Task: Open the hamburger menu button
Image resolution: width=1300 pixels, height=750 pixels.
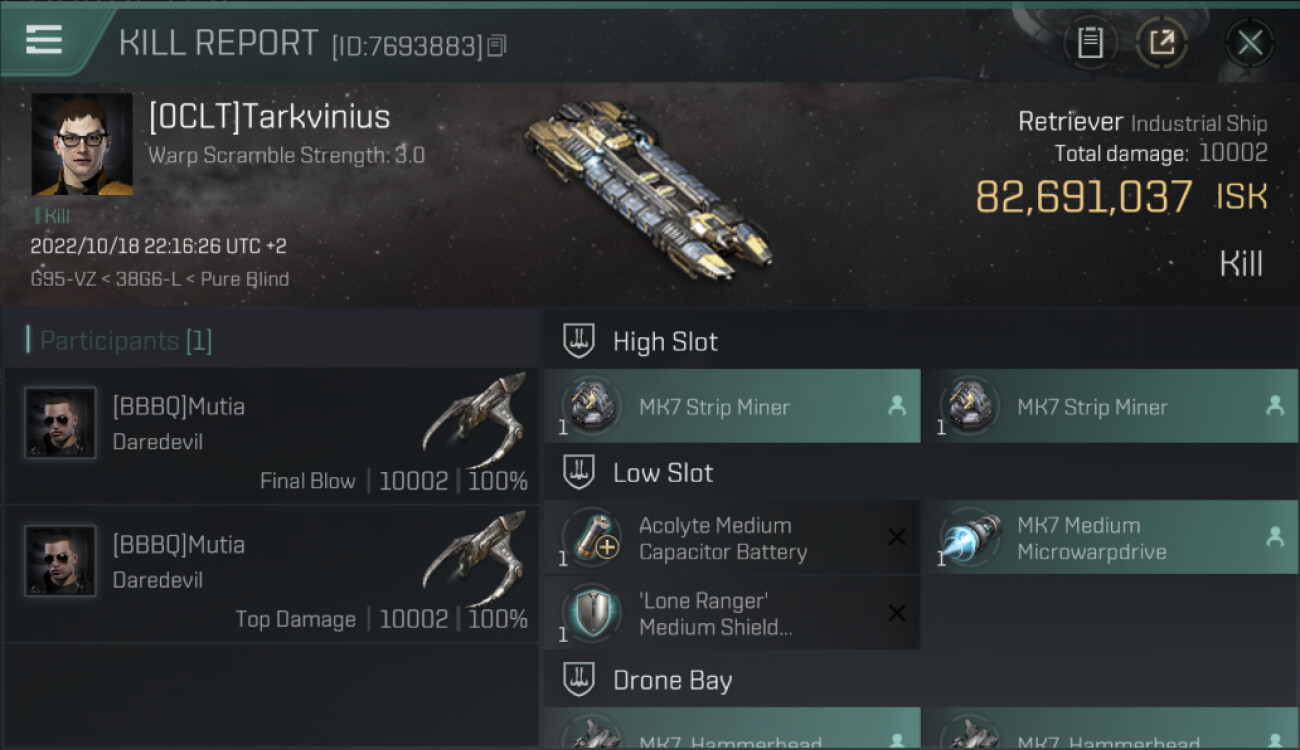Action: point(44,40)
